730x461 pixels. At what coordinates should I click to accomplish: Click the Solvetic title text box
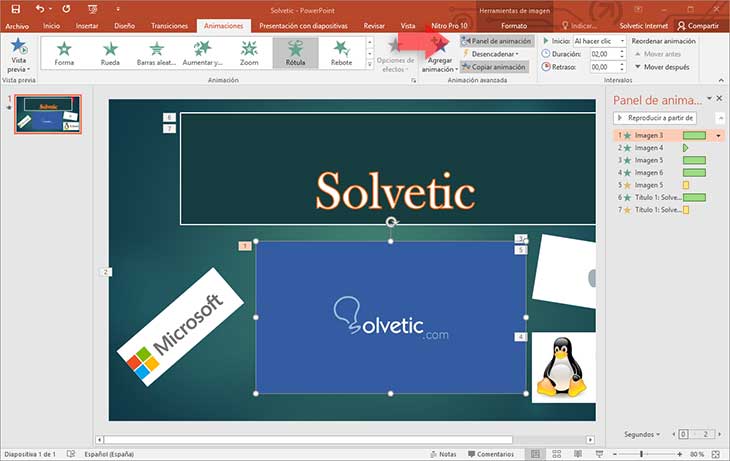coord(388,169)
